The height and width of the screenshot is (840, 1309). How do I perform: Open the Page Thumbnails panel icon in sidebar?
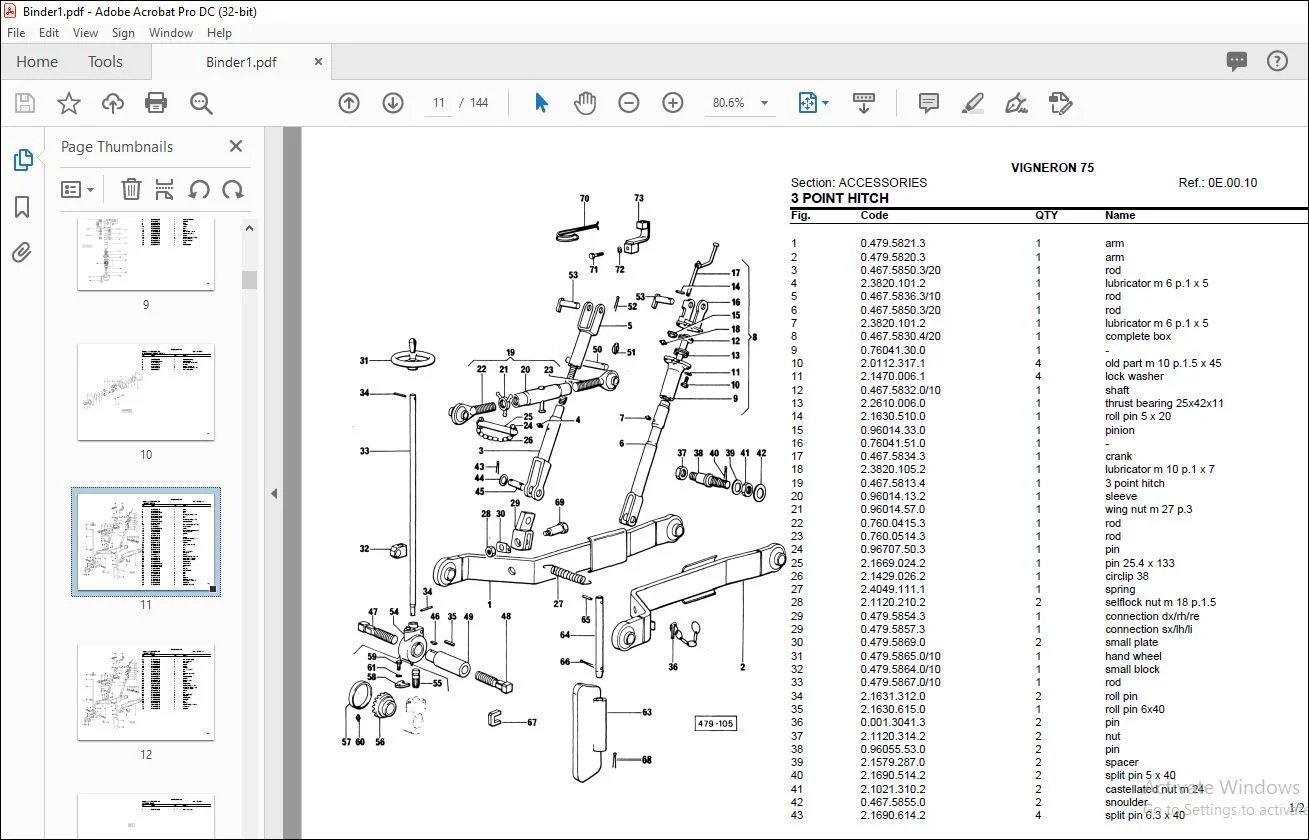click(22, 160)
